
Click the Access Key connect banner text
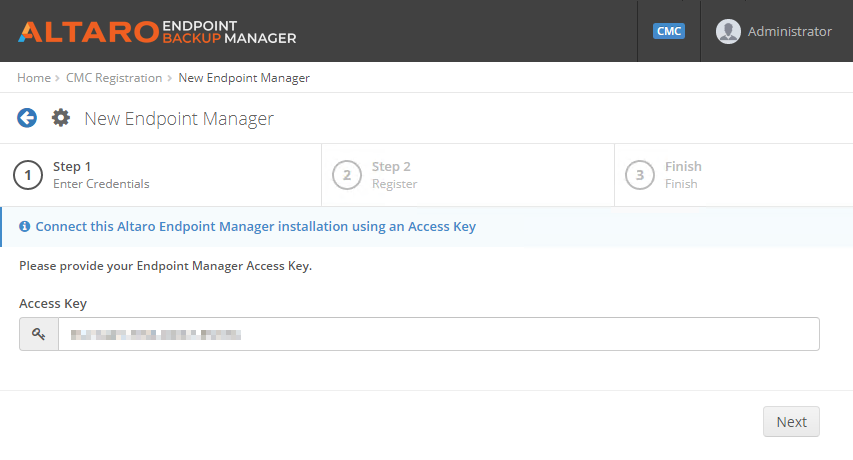click(x=256, y=226)
